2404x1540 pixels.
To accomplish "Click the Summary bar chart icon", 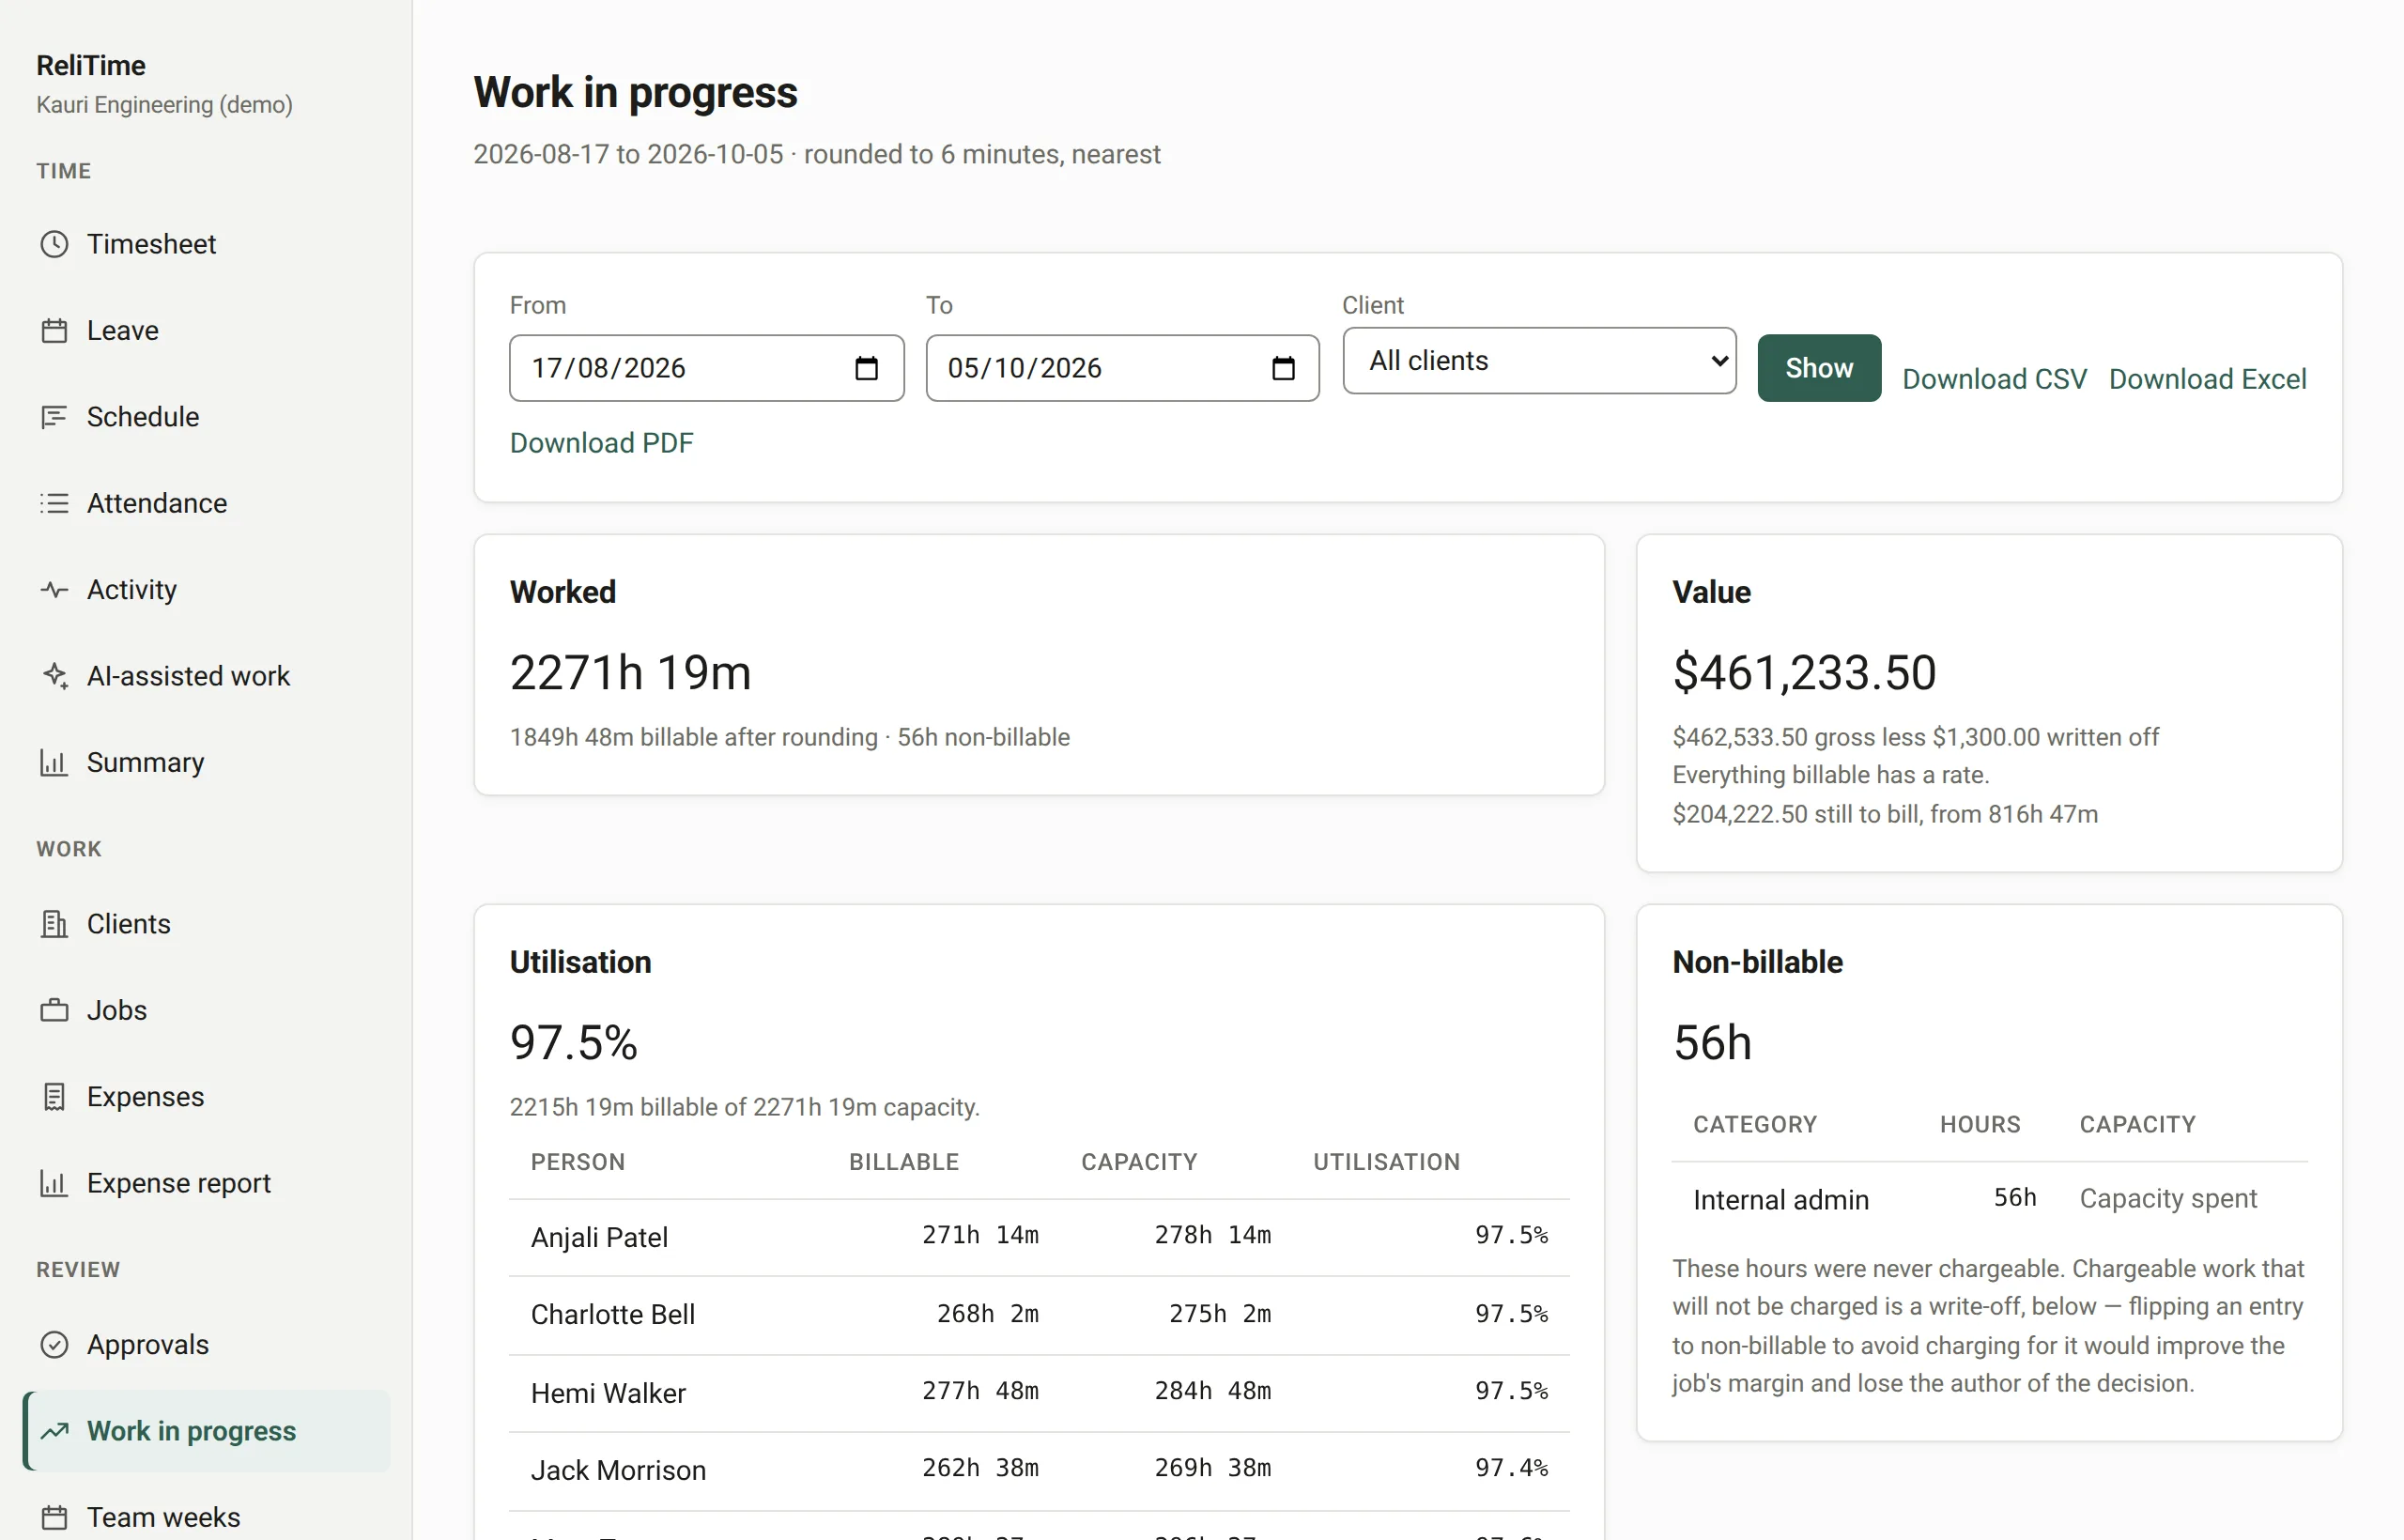I will [54, 763].
